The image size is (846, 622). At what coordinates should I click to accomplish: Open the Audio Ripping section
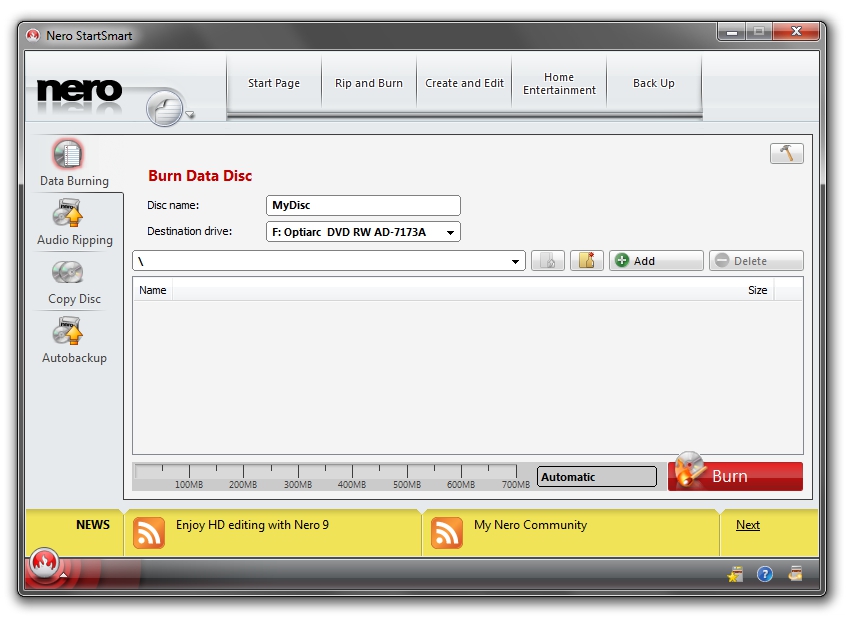tap(74, 223)
